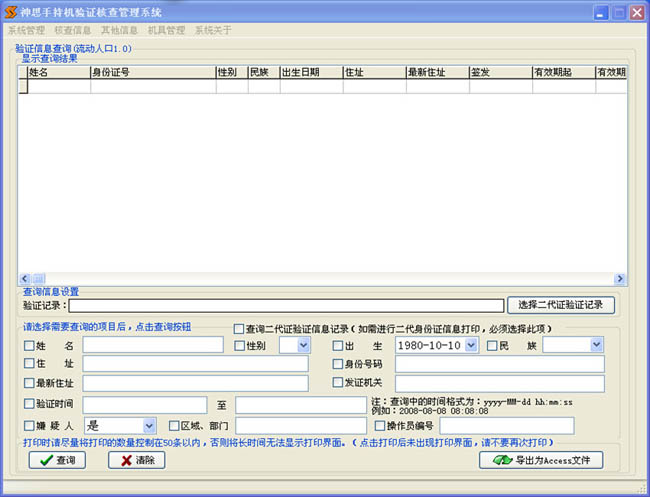Screen dimensions: 650x497
Task: Click the 区域、部门 text field
Action: [301, 426]
